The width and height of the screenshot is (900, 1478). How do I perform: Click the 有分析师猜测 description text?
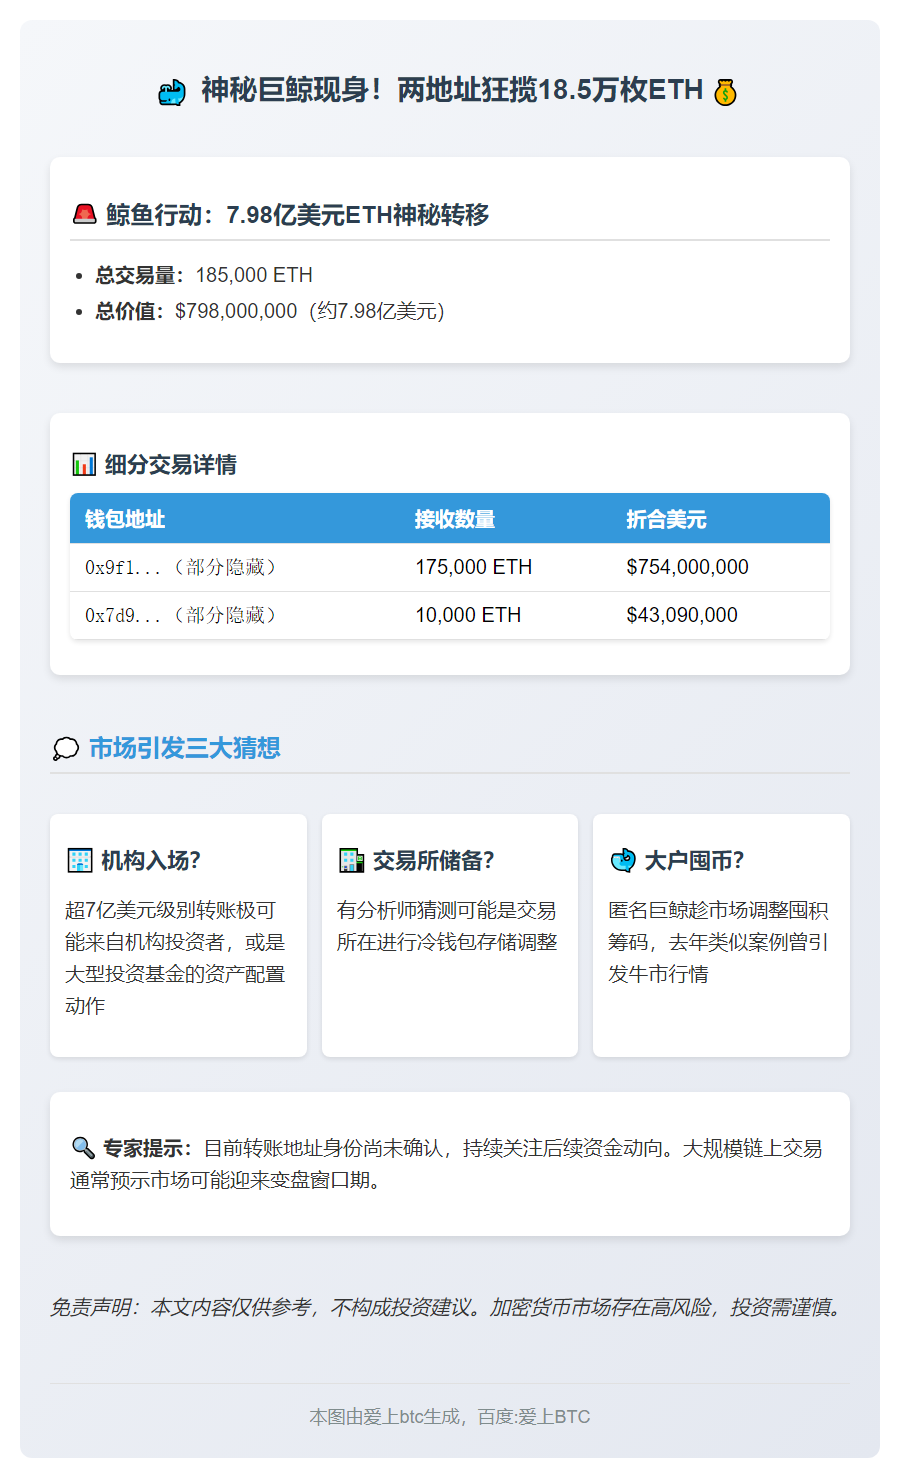click(x=447, y=926)
